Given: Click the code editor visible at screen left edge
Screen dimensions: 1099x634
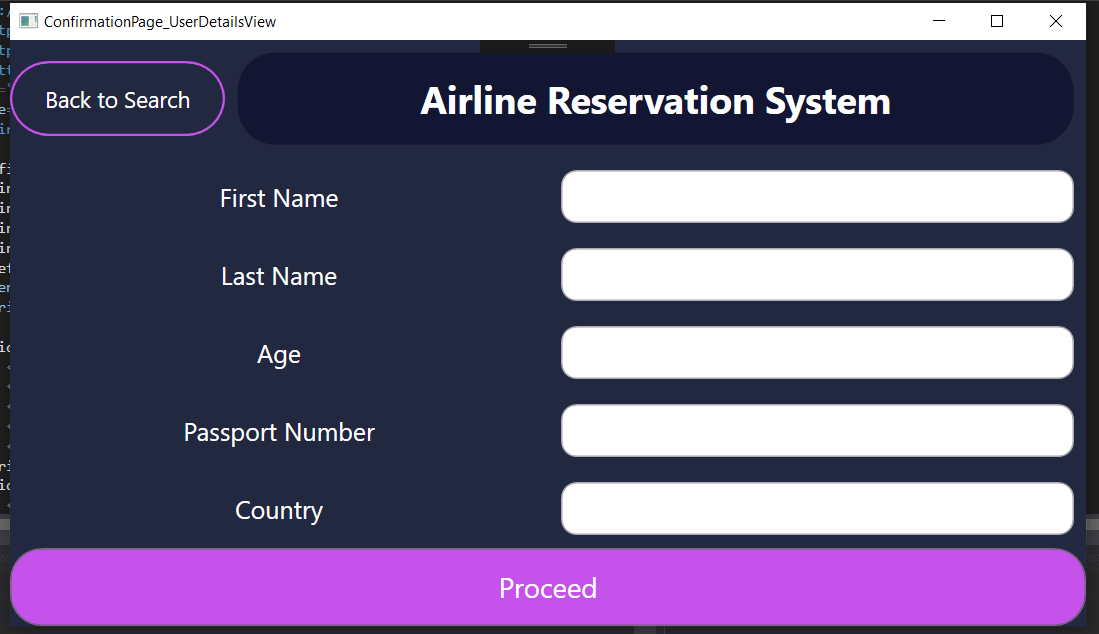Looking at the screenshot, I should (x=4, y=300).
